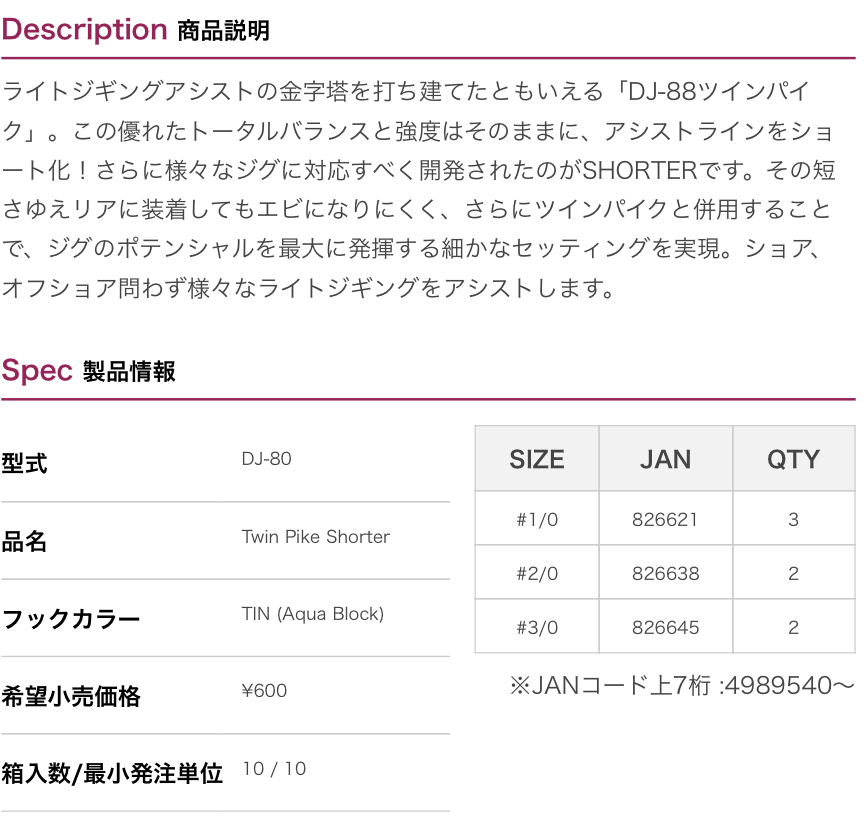
Task: Click the JAN column header
Action: click(x=665, y=459)
